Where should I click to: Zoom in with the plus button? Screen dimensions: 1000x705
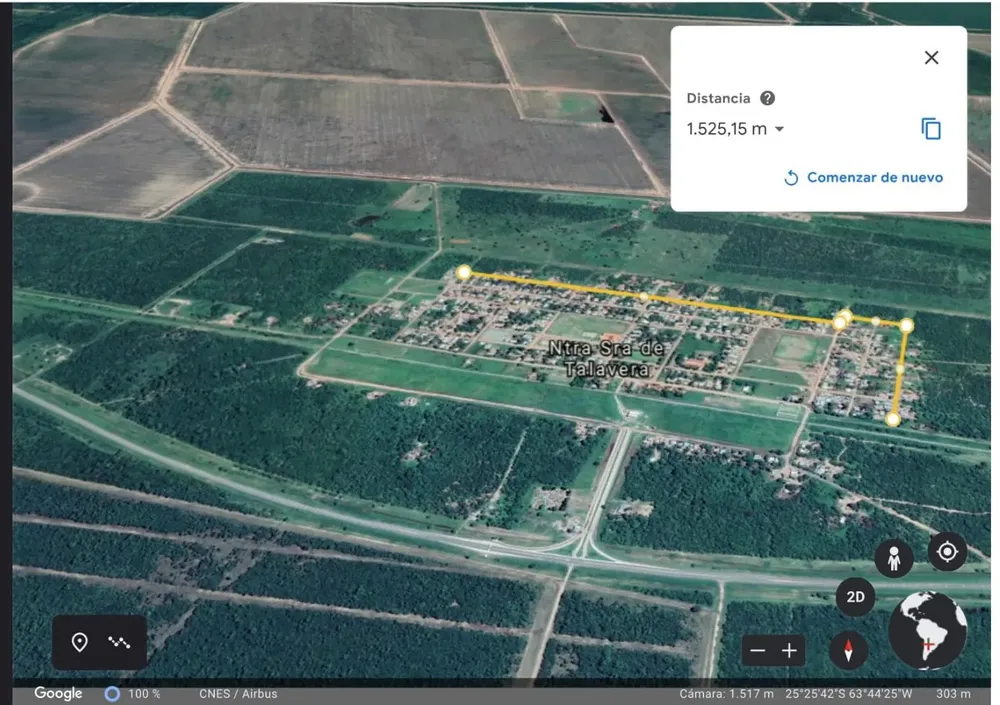pos(790,651)
